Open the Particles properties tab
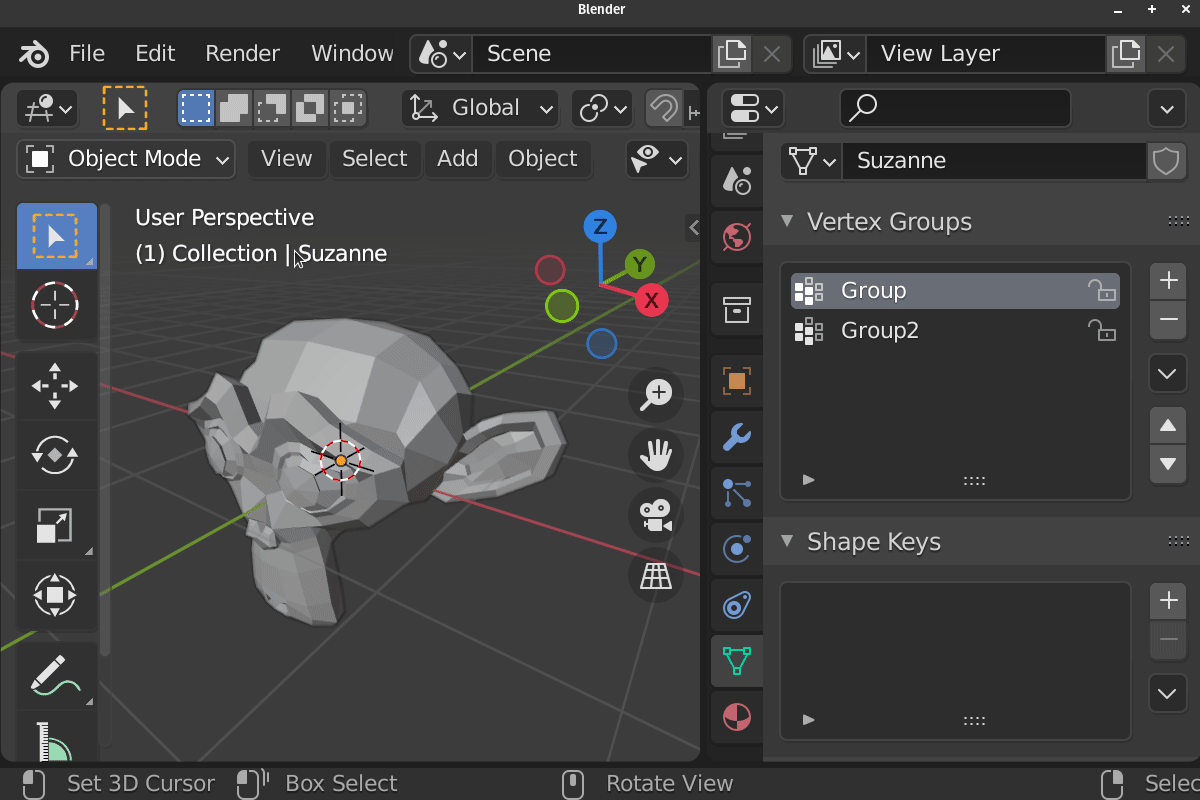This screenshot has width=1200, height=800. pyautogui.click(x=737, y=493)
